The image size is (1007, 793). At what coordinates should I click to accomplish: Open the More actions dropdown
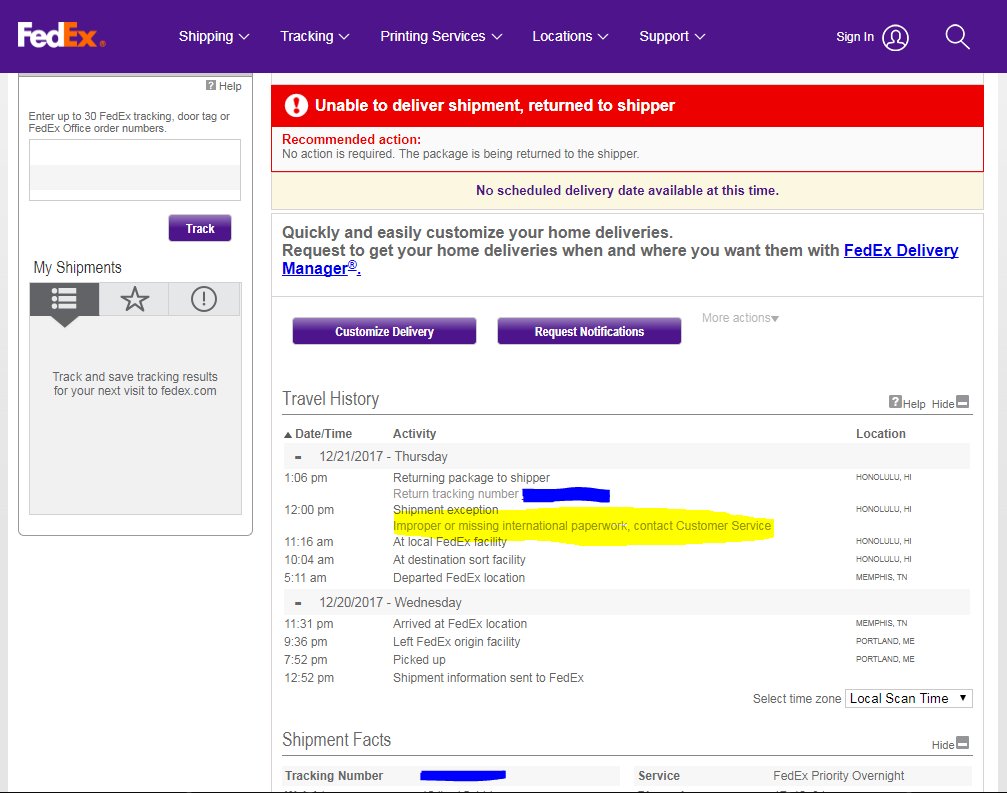[x=740, y=318]
